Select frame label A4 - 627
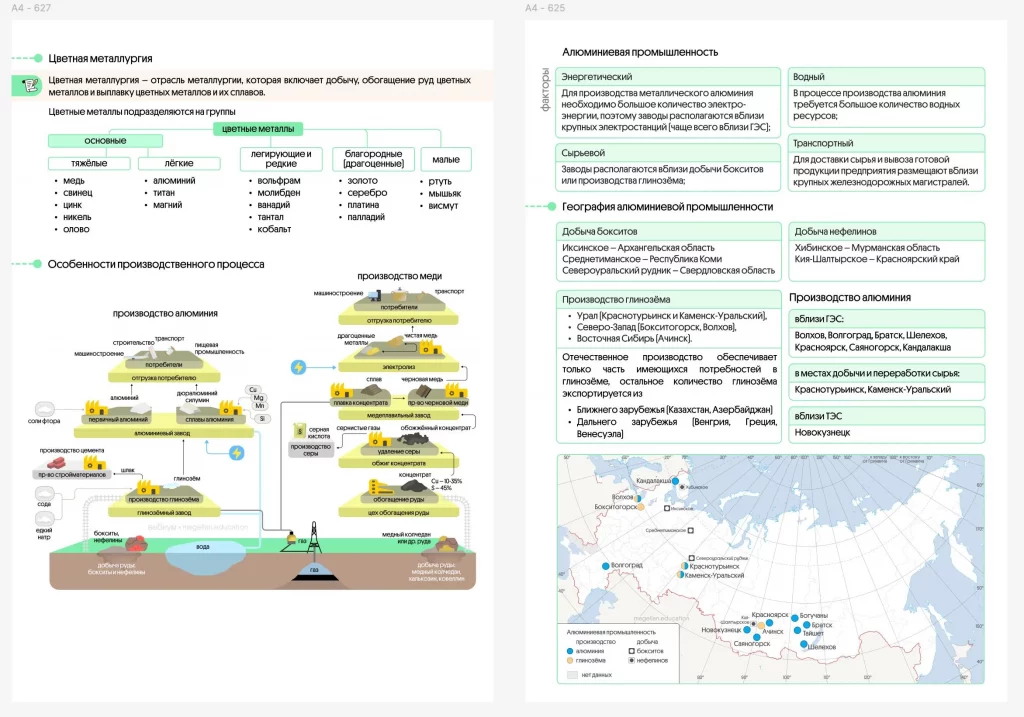This screenshot has height=717, width=1024. point(33,9)
